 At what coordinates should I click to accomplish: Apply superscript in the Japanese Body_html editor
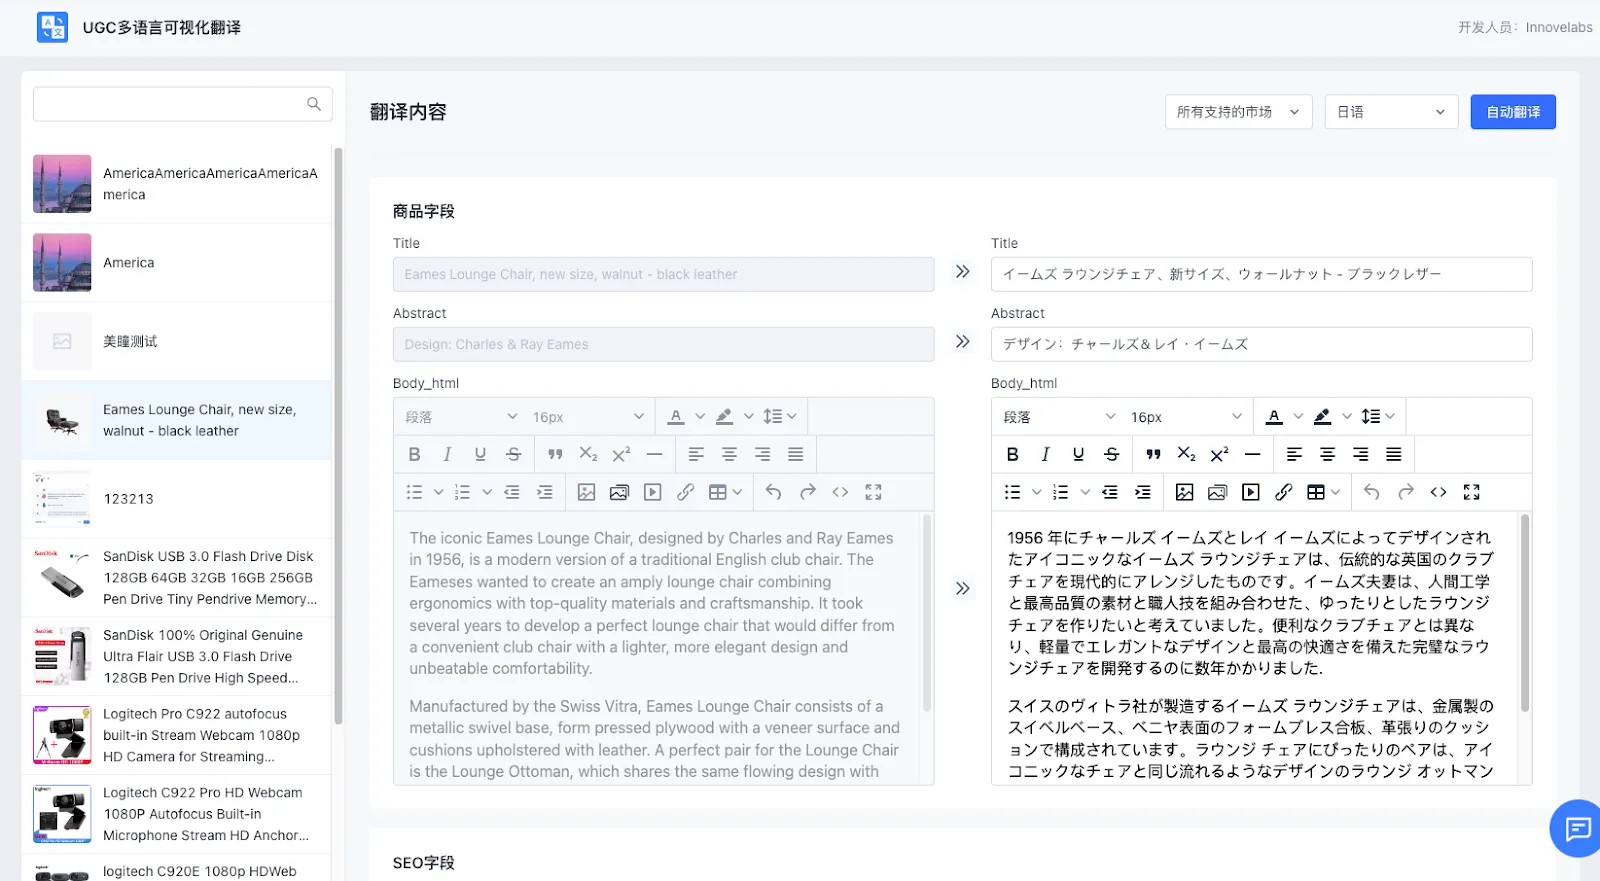(1219, 454)
